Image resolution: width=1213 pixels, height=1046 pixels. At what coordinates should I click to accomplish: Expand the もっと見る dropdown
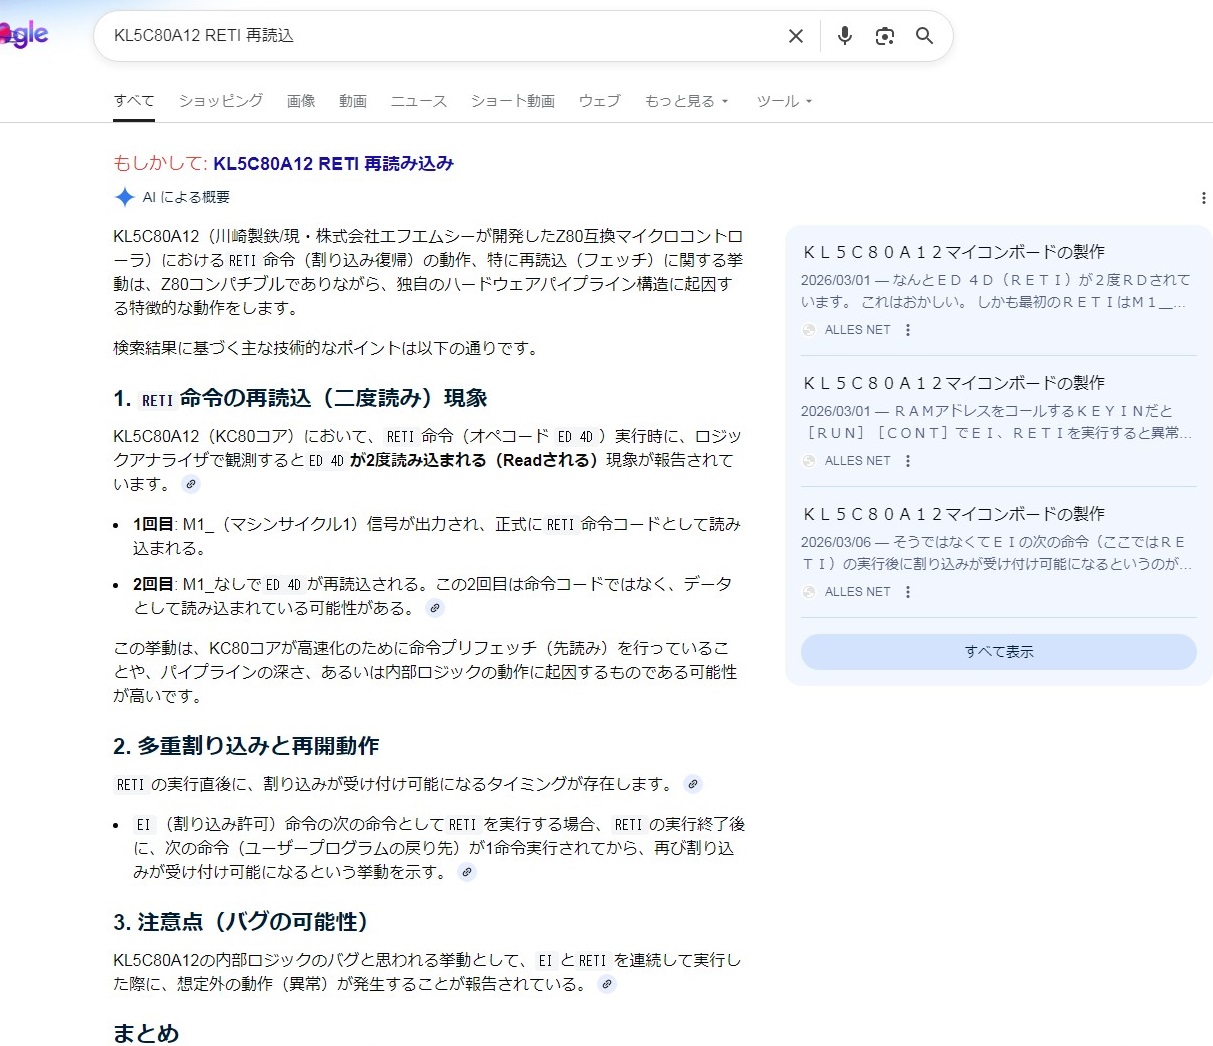[686, 101]
